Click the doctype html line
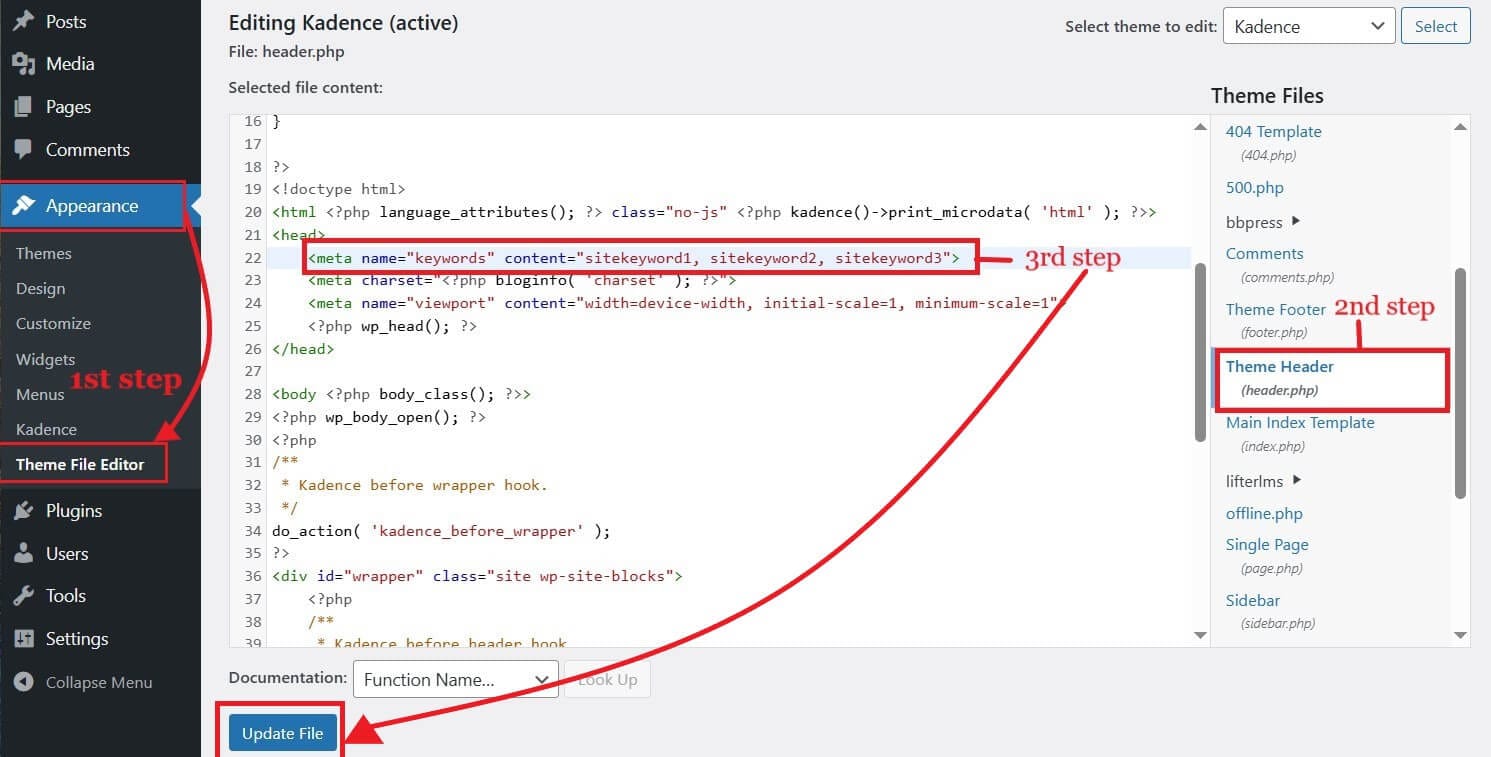 tap(338, 189)
